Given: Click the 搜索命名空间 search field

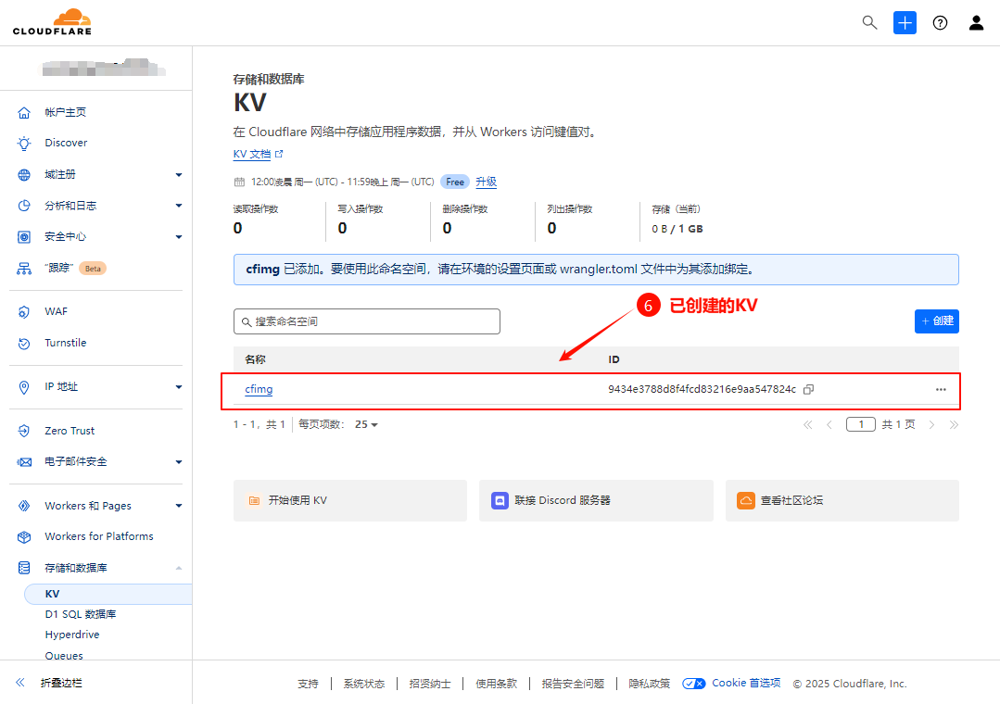Looking at the screenshot, I should pos(366,321).
